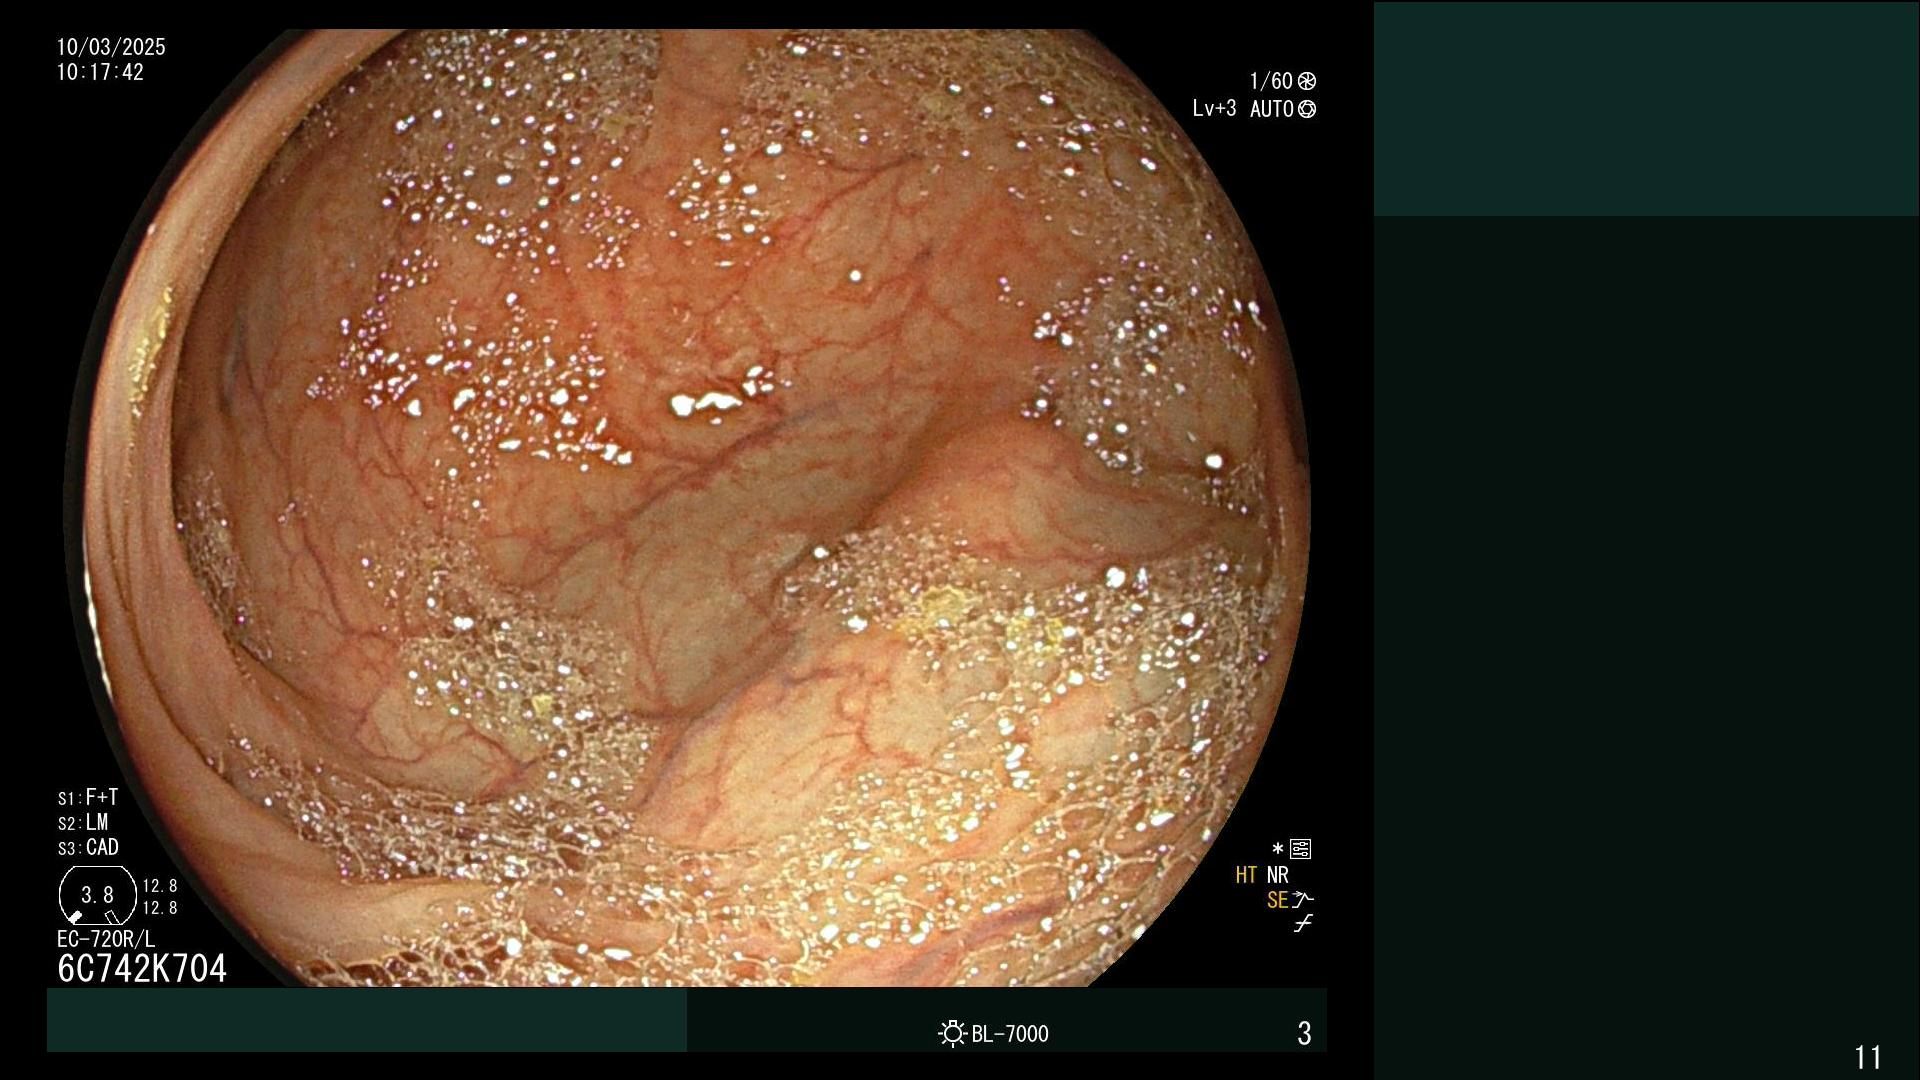The height and width of the screenshot is (1080, 1920).
Task: Click the date text 10/03/2025
Action: tap(111, 47)
